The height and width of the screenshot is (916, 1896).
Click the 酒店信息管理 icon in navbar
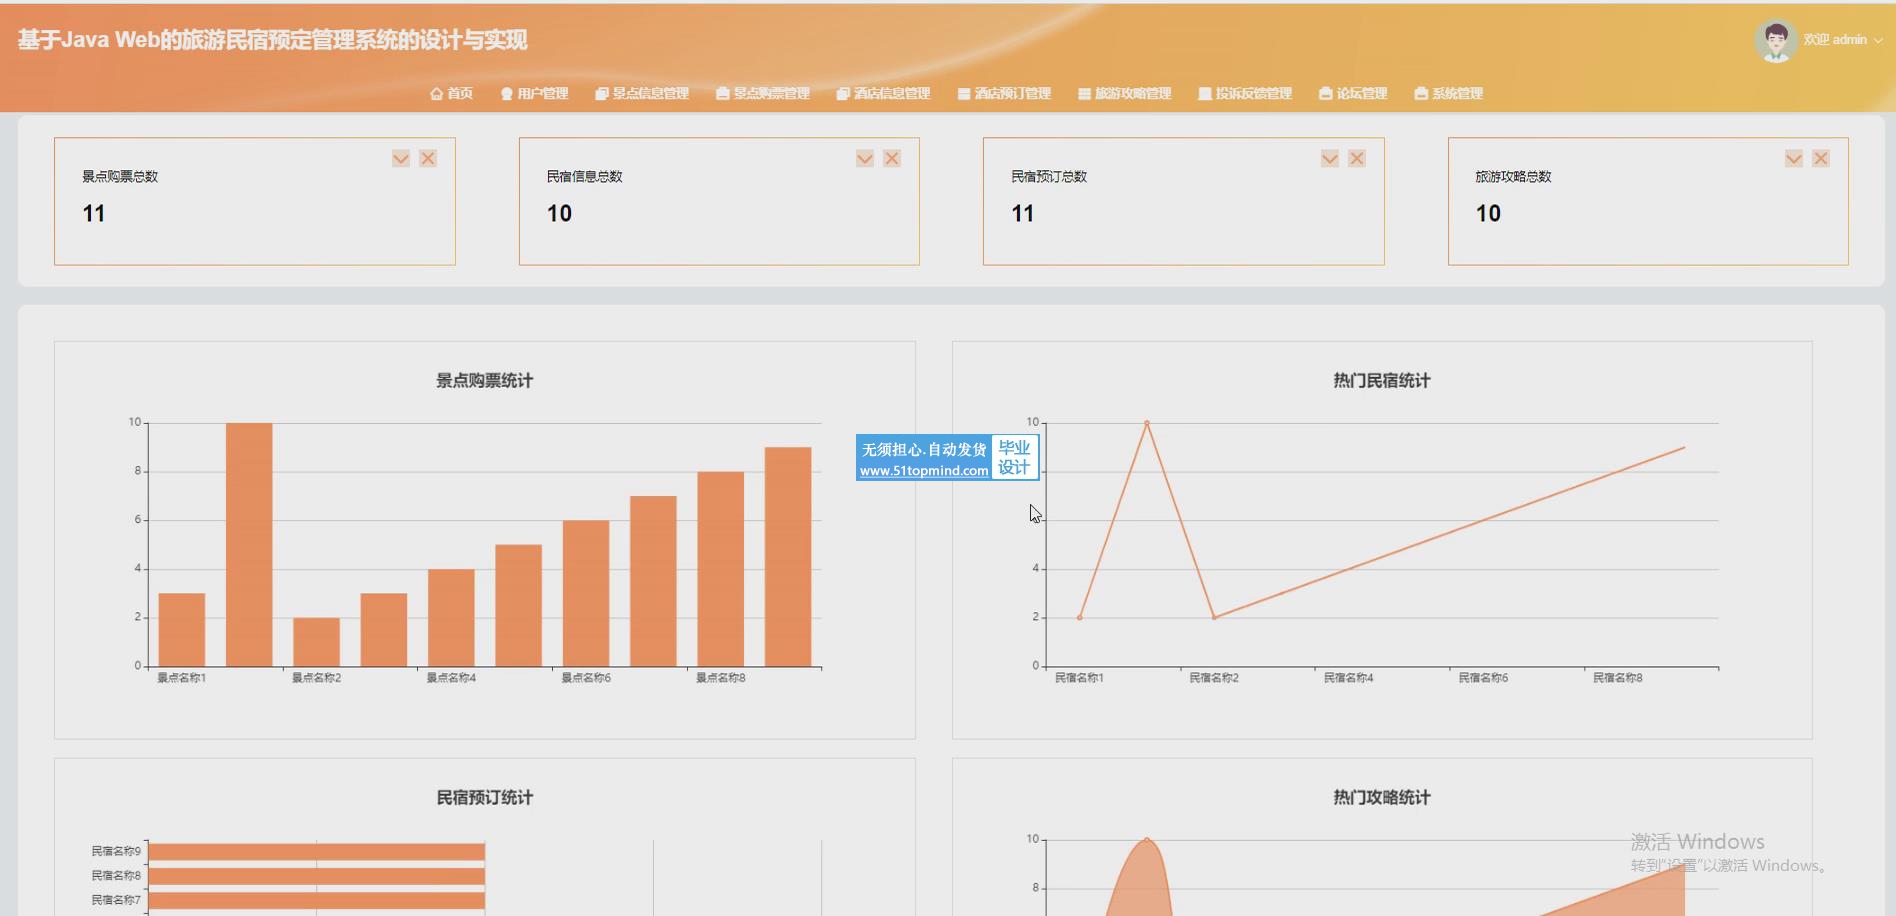click(843, 94)
